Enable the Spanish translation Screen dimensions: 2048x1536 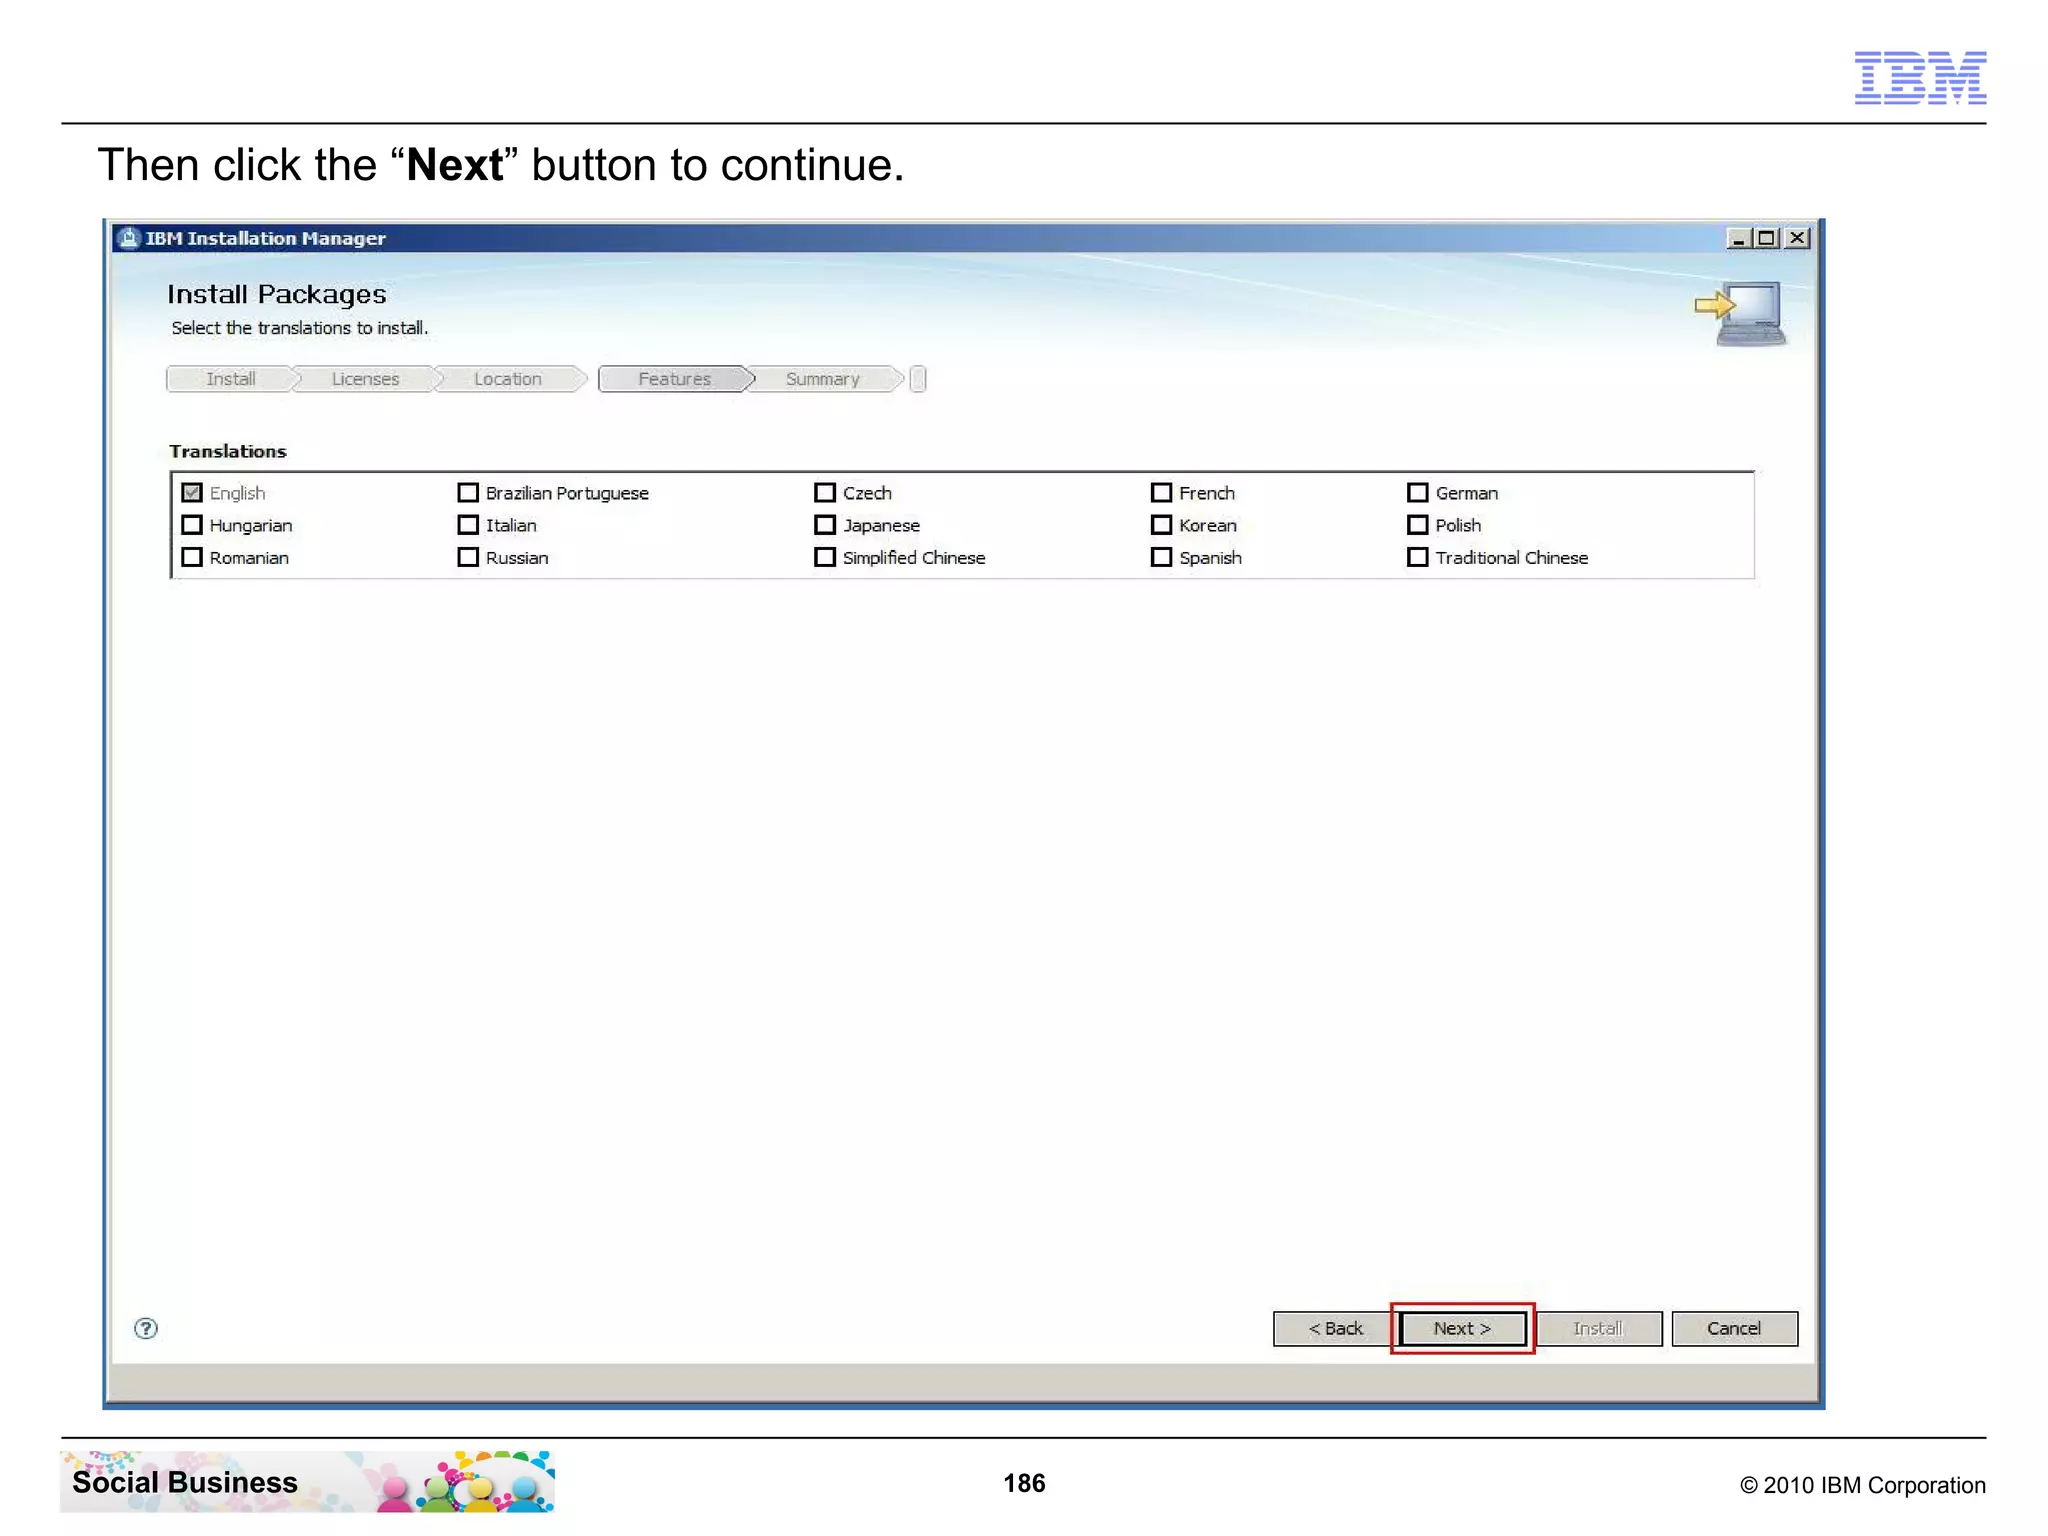pyautogui.click(x=1161, y=557)
